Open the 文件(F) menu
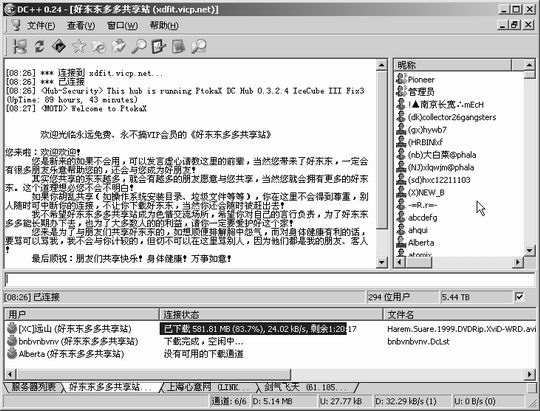This screenshot has width=540, height=411. [41, 25]
